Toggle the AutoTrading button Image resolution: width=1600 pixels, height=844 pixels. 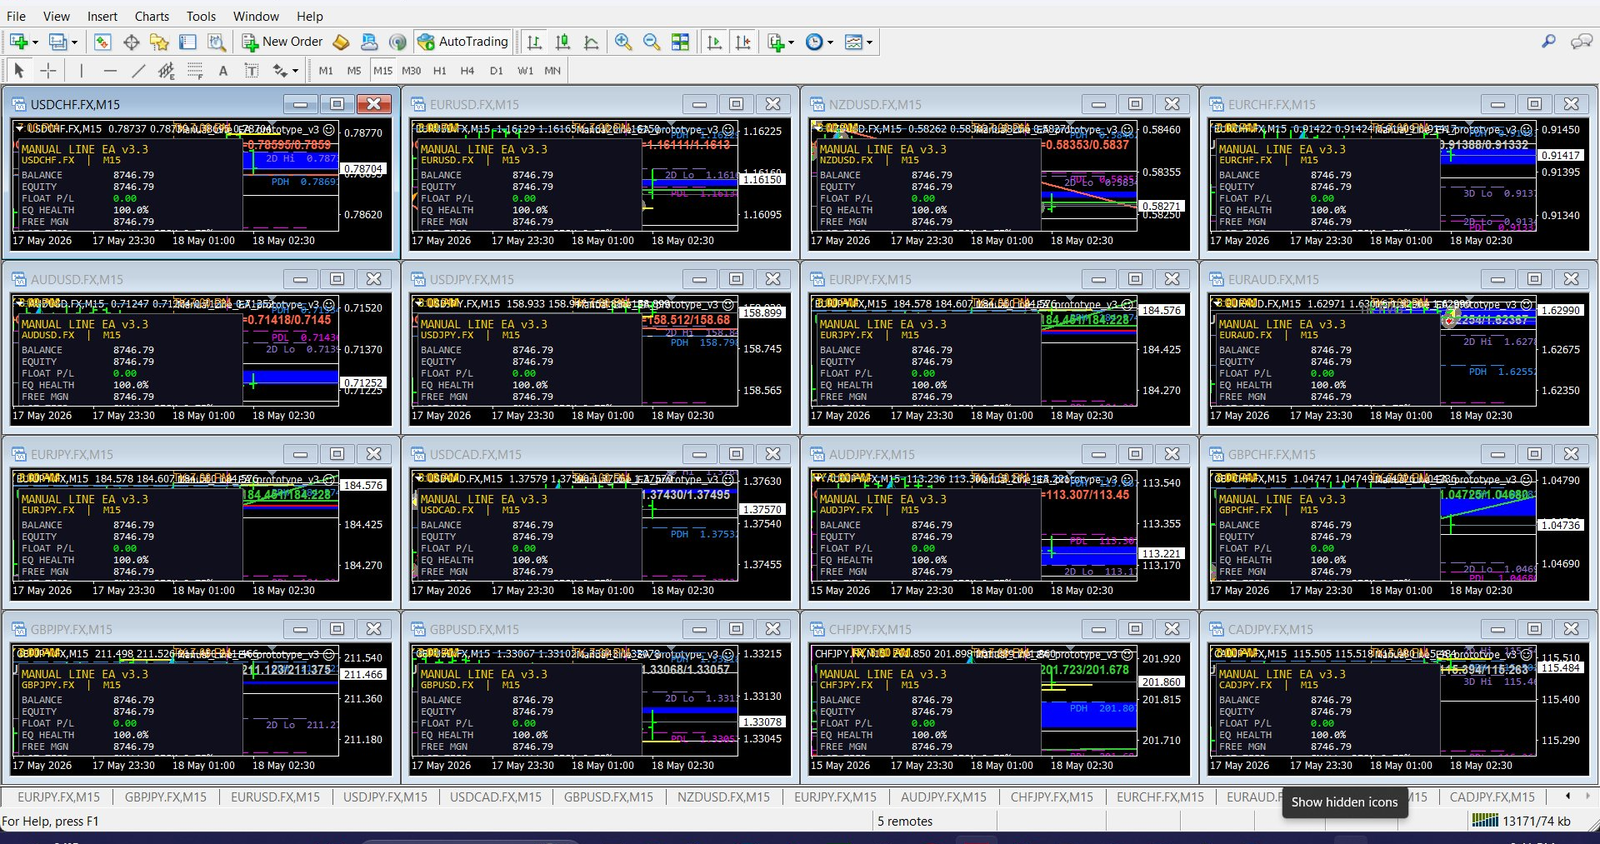(x=463, y=42)
